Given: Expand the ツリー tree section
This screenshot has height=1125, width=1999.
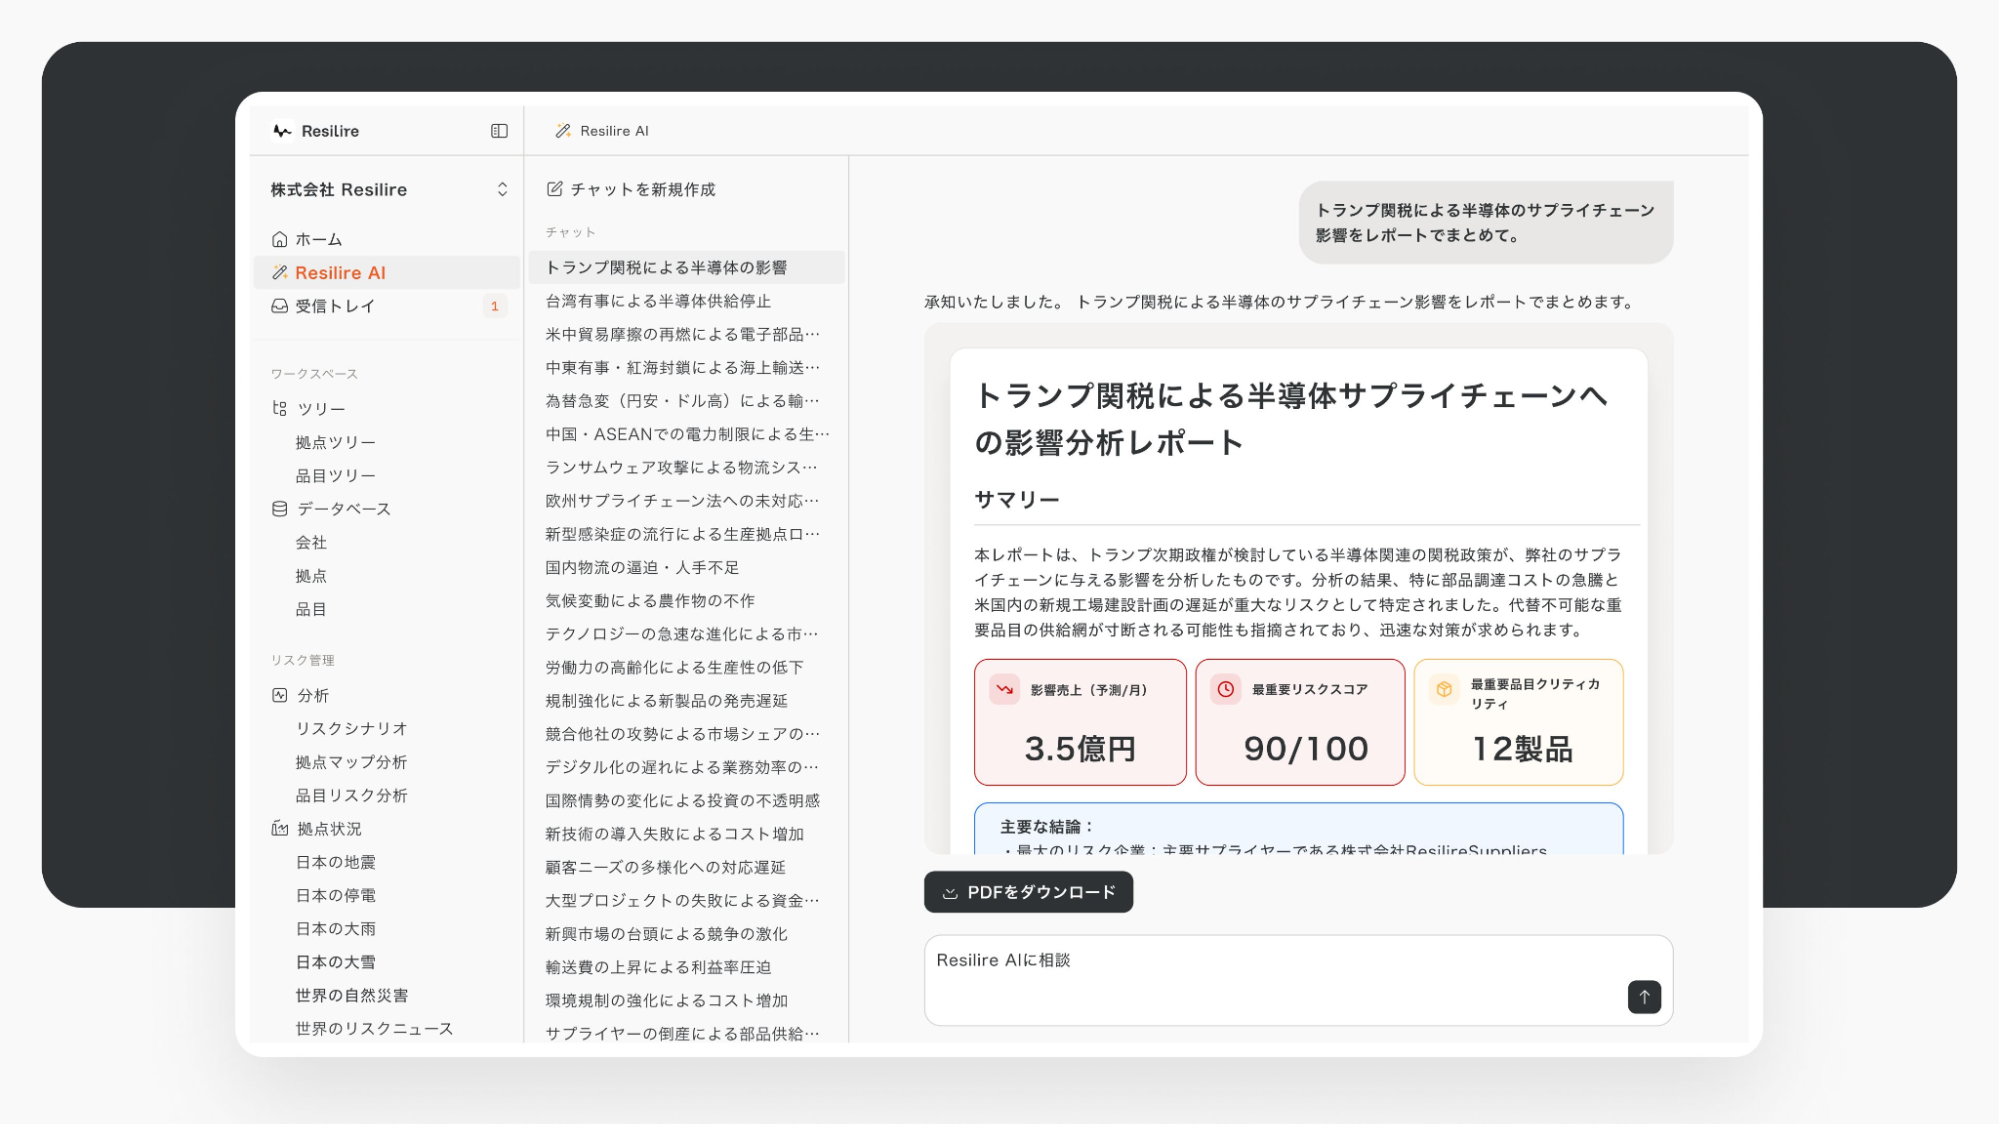Looking at the screenshot, I should click(x=321, y=409).
